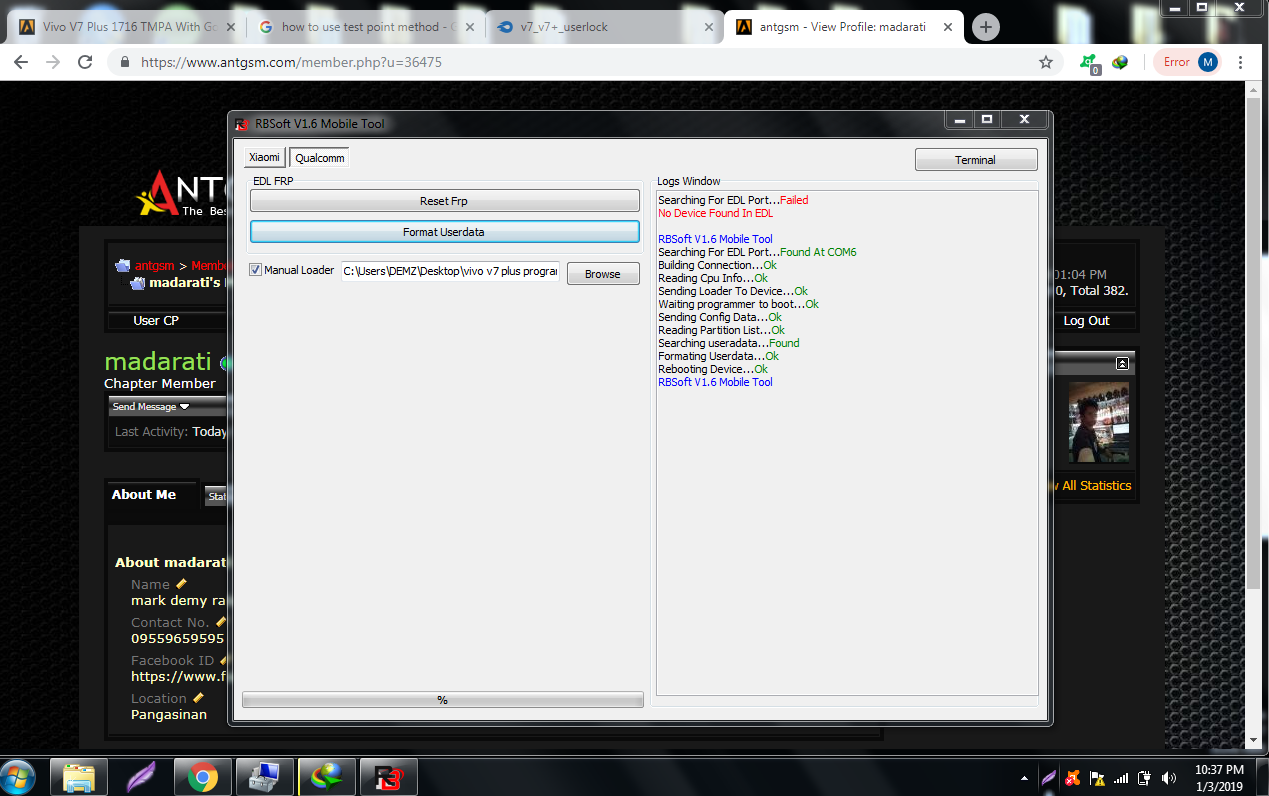Open the User CP link
The height and width of the screenshot is (796, 1269).
[156, 321]
